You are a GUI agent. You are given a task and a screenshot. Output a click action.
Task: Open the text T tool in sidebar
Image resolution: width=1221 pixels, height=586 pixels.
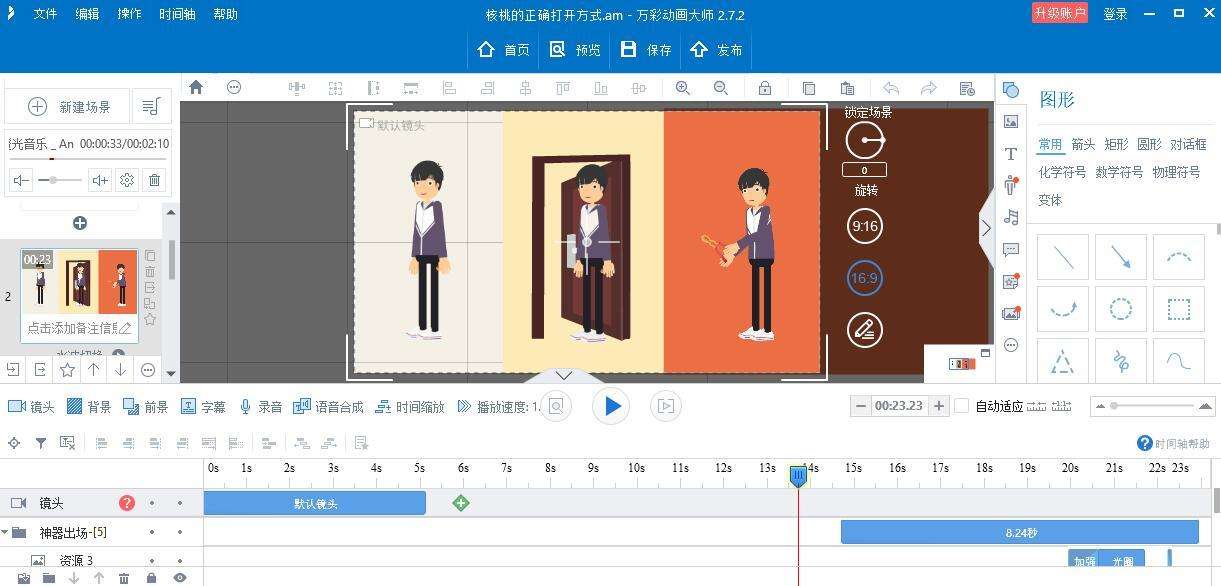[x=1011, y=154]
